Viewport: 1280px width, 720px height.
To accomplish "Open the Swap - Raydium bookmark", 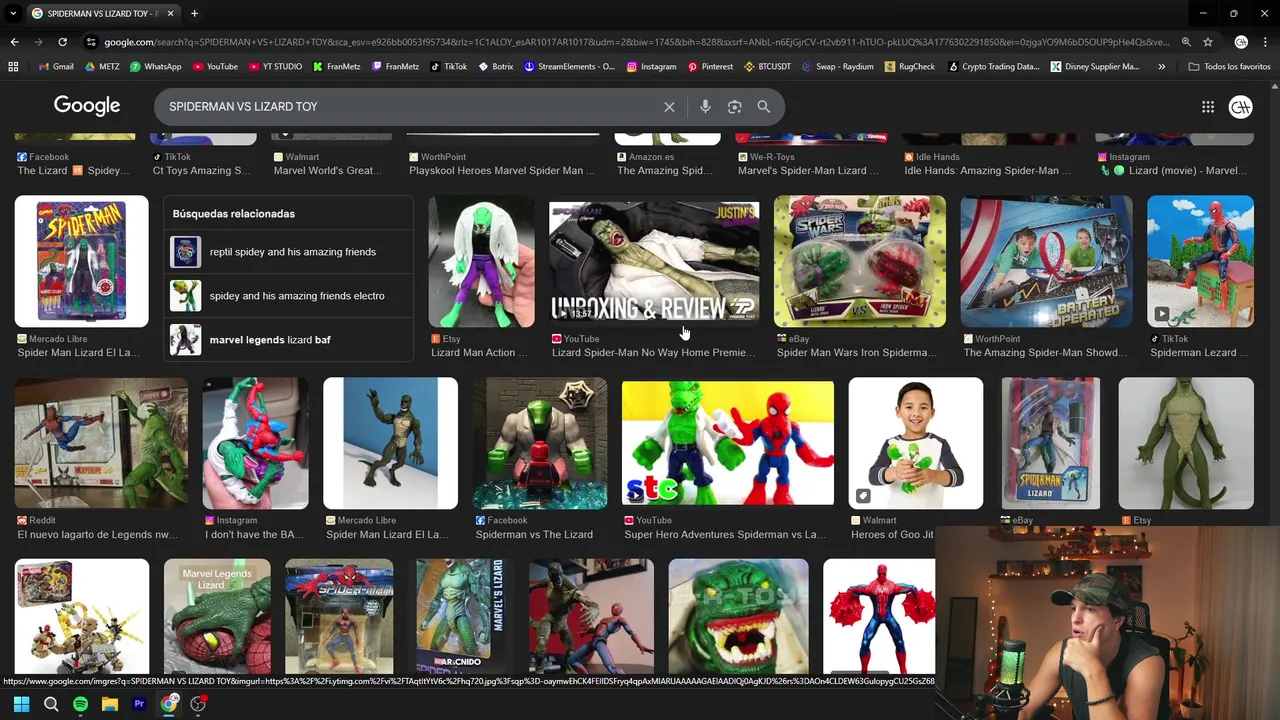I will [x=837, y=67].
